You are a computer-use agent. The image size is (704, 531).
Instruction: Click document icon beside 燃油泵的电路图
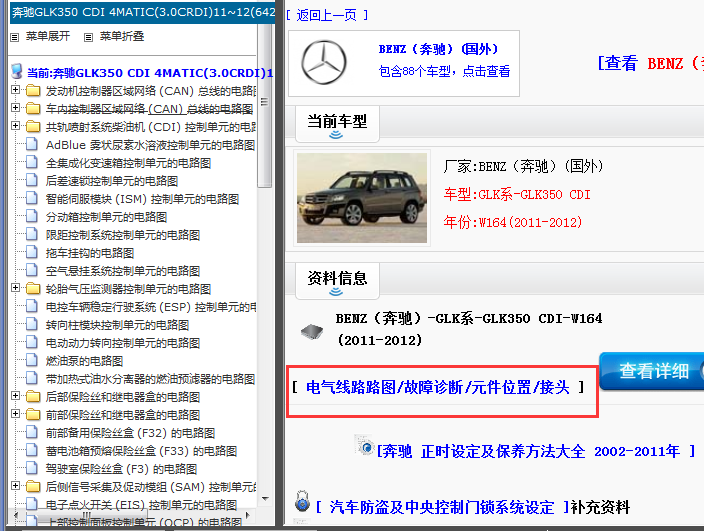click(32, 360)
